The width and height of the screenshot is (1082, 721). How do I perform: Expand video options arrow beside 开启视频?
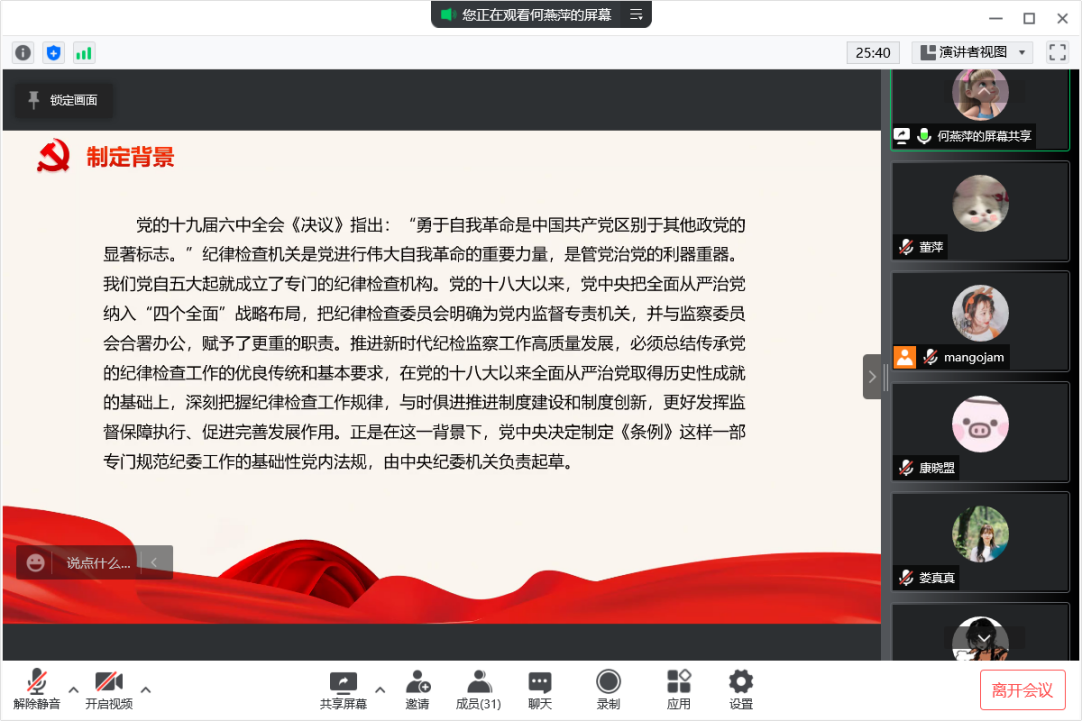(146, 689)
